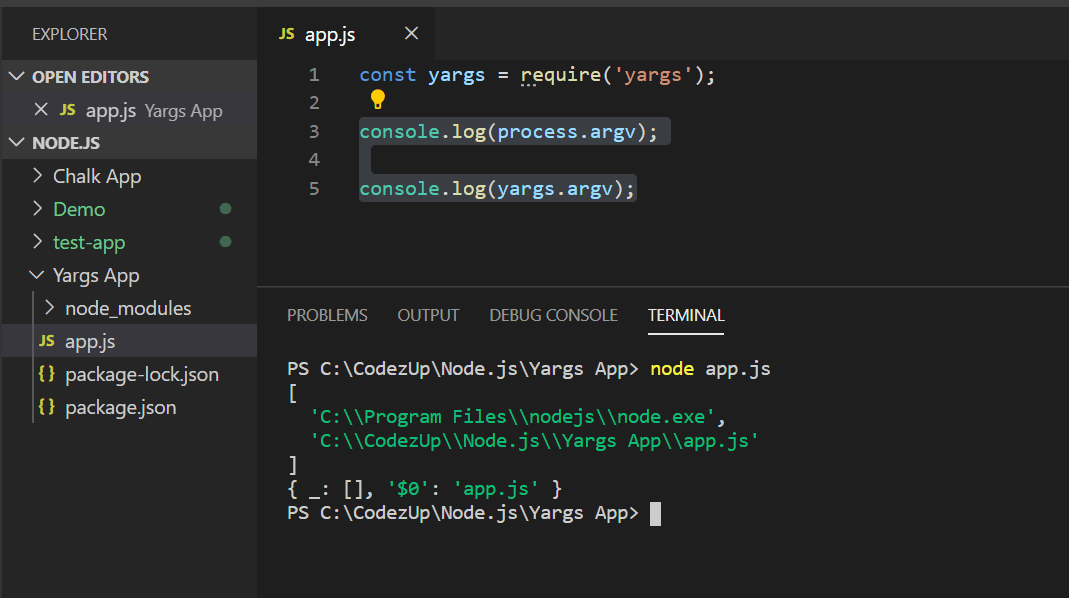Collapse the OPEN EDITORS section
Screen dimensions: 1069x598
(x=17, y=76)
